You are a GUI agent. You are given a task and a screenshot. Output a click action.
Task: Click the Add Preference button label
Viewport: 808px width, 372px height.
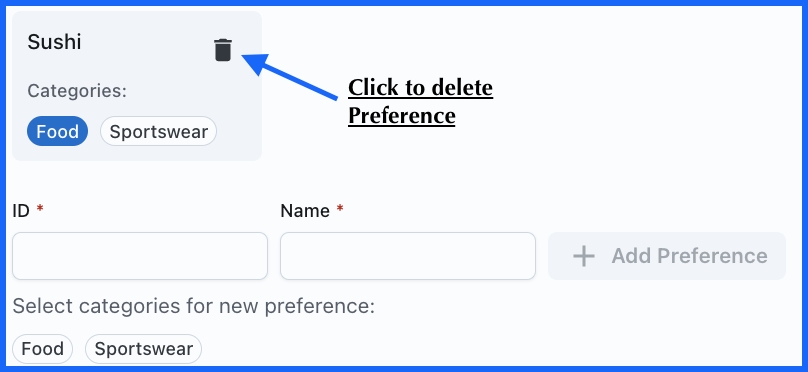pyautogui.click(x=689, y=256)
